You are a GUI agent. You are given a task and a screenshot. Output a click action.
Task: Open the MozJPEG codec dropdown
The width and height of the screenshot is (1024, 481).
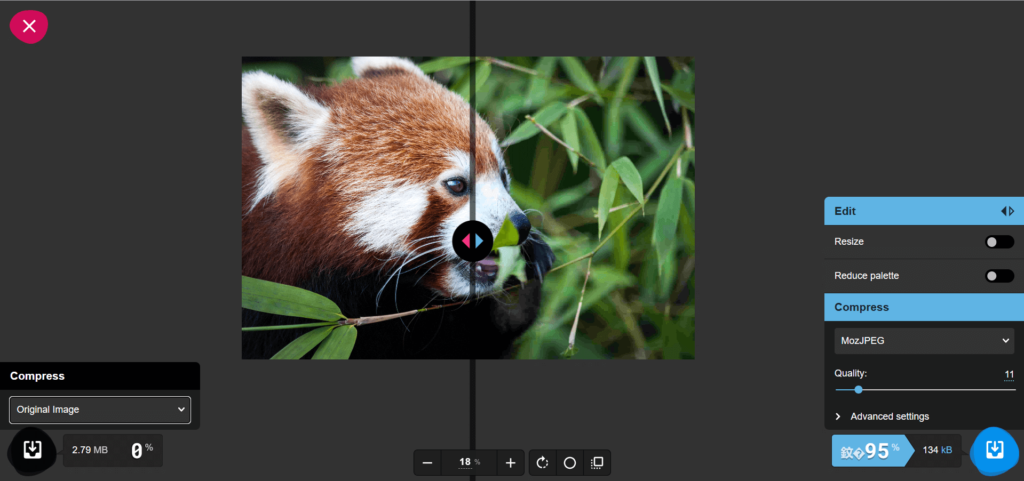click(924, 341)
